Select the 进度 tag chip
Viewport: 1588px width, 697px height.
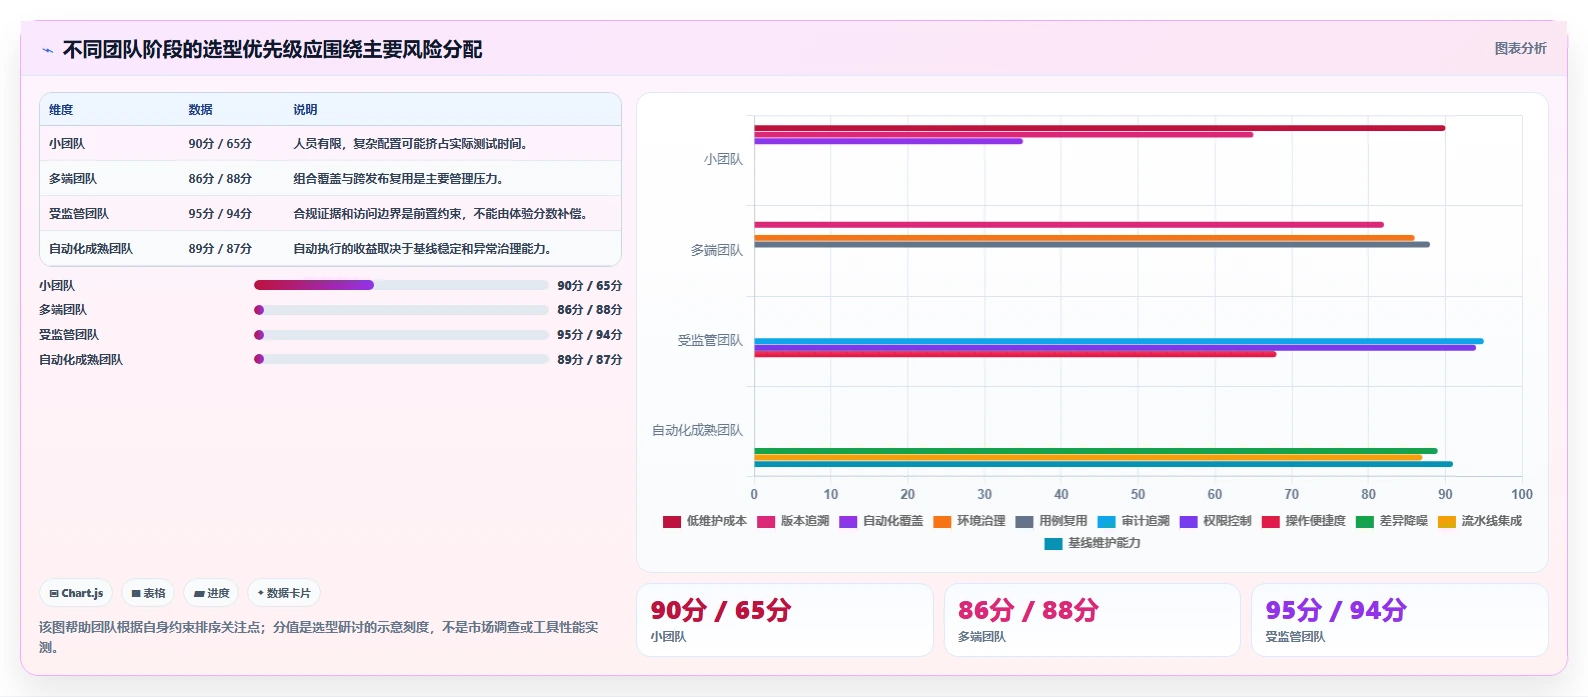211,593
